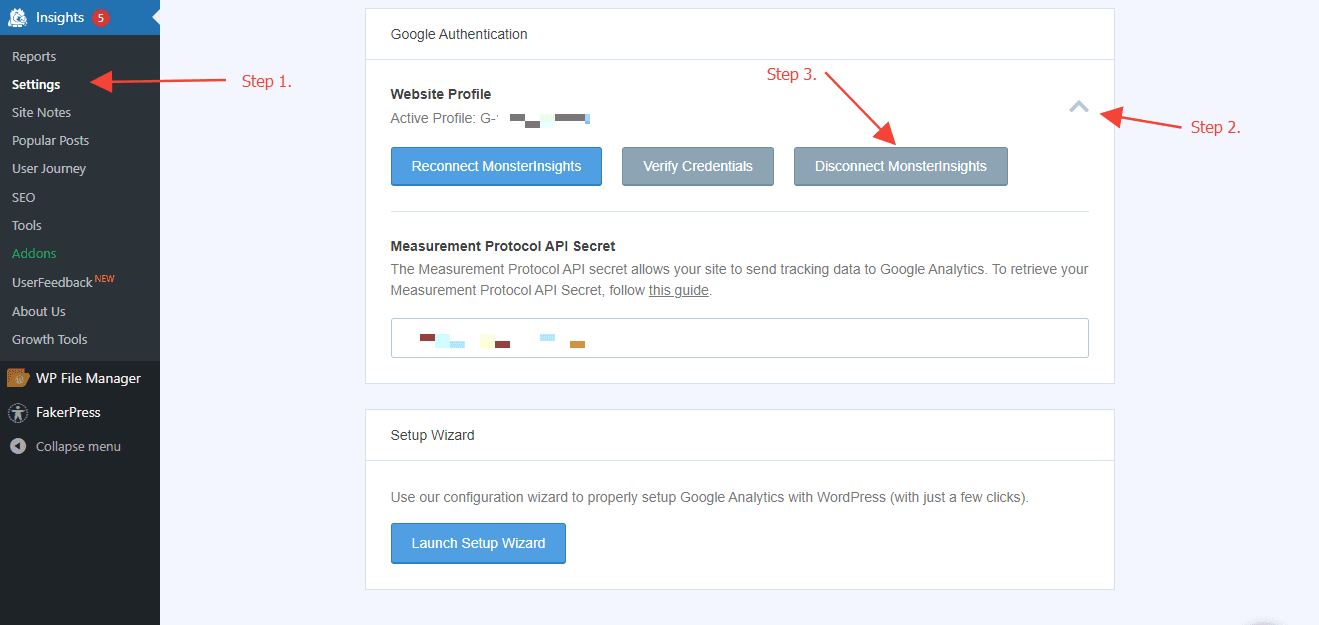The height and width of the screenshot is (625, 1319).
Task: Open Site Notes in the sidebar
Action: tap(41, 113)
